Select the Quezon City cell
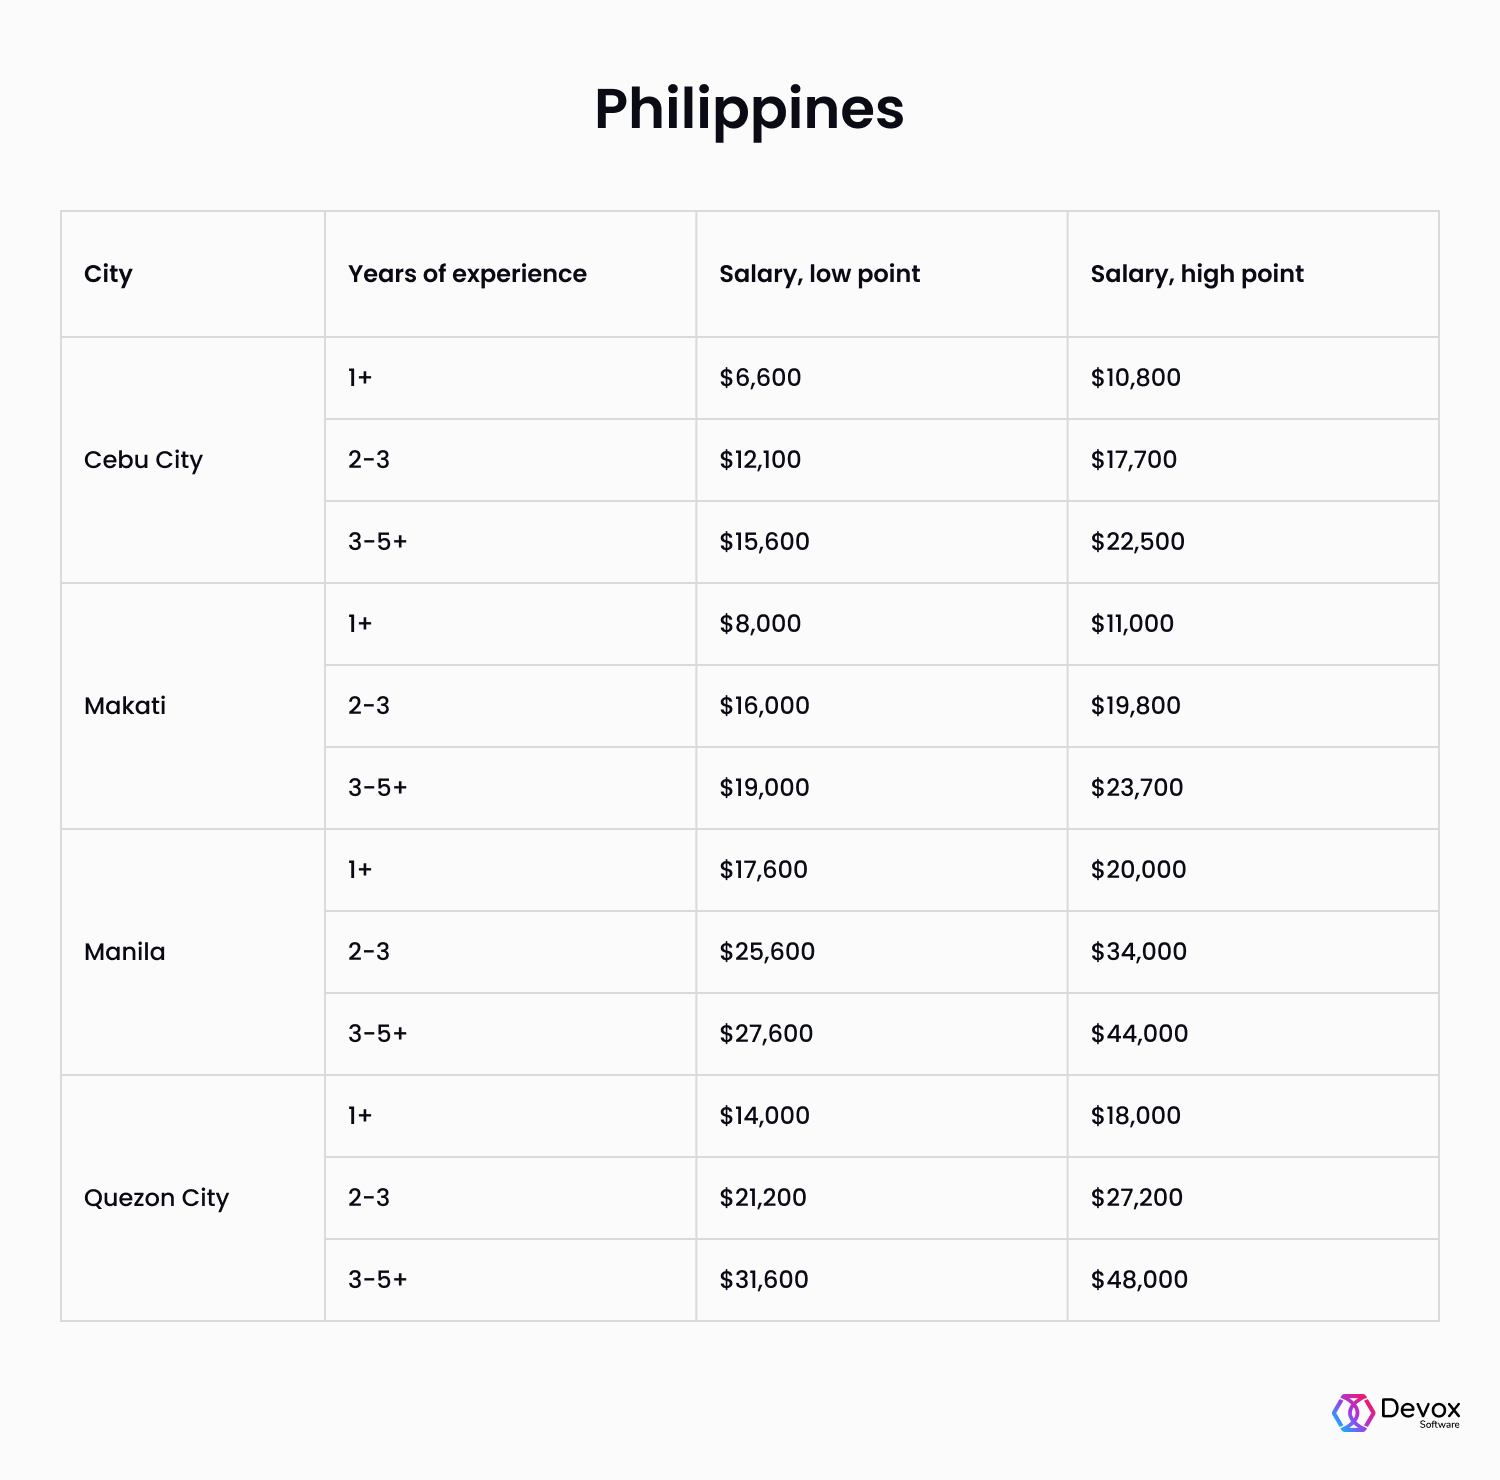This screenshot has width=1500, height=1480. coord(156,1198)
